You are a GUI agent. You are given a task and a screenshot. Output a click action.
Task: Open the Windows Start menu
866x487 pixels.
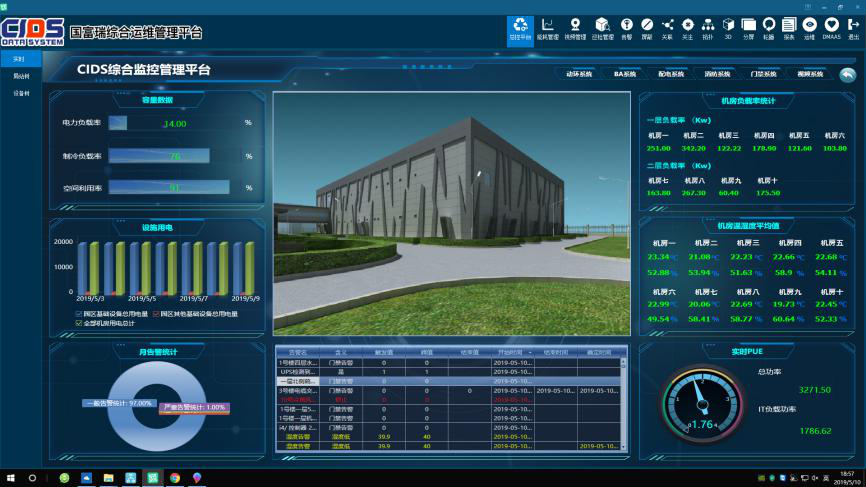tap(10, 478)
